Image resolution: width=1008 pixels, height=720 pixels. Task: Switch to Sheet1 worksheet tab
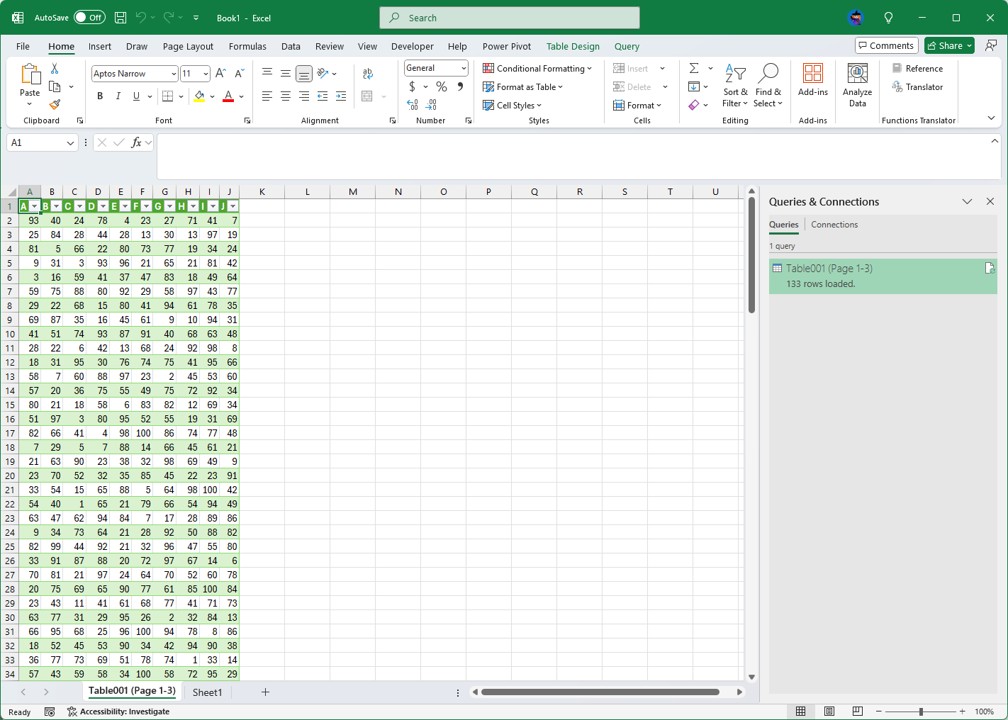207,692
